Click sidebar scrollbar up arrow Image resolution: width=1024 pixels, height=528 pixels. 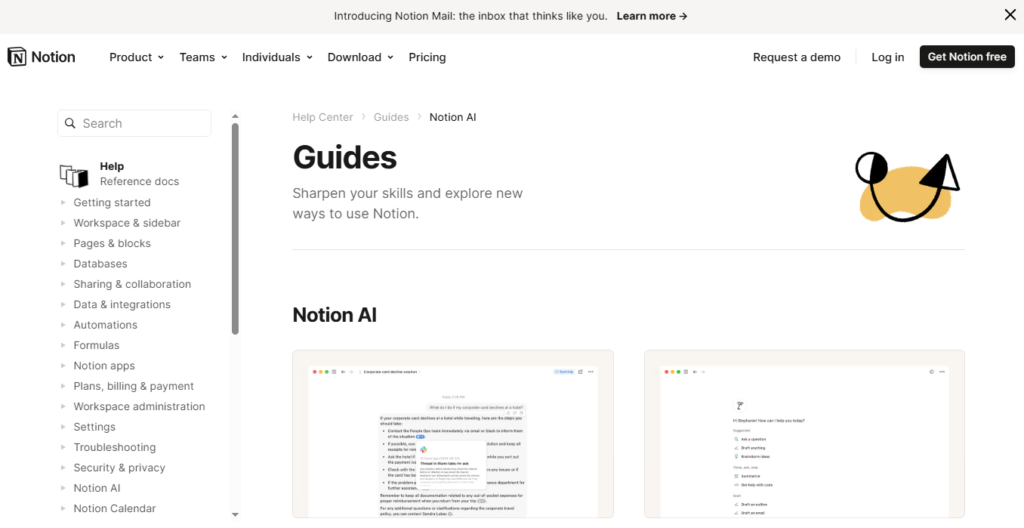(235, 116)
